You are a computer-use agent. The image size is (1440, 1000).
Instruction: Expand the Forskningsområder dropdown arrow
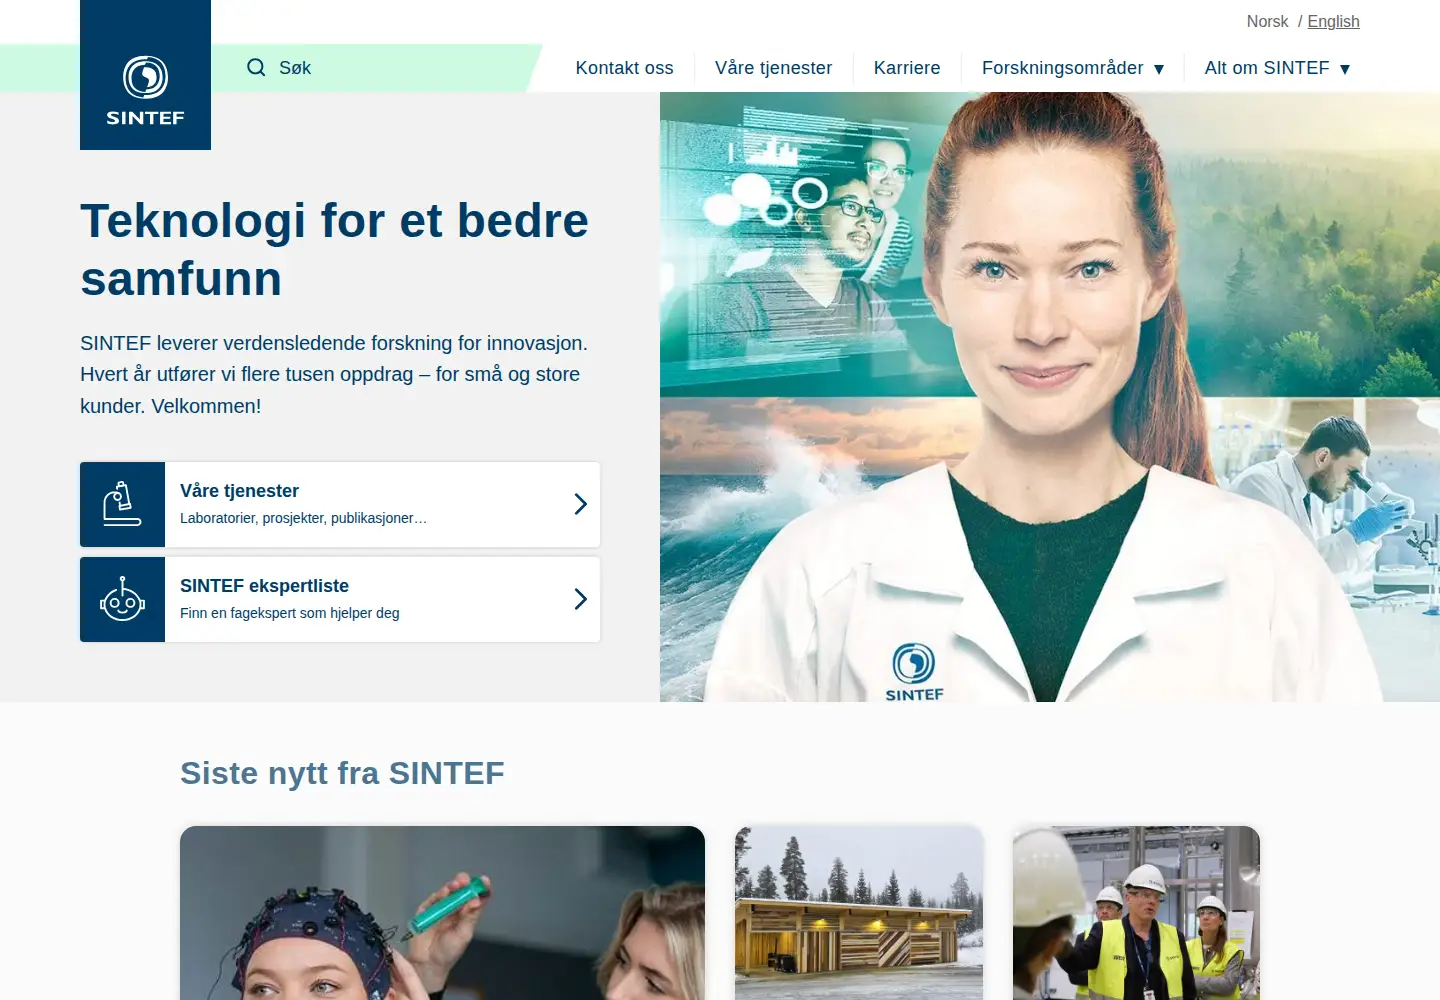1159,69
